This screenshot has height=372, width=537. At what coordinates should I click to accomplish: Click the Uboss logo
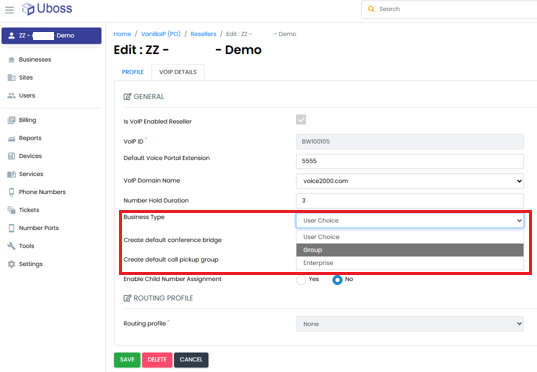point(47,9)
